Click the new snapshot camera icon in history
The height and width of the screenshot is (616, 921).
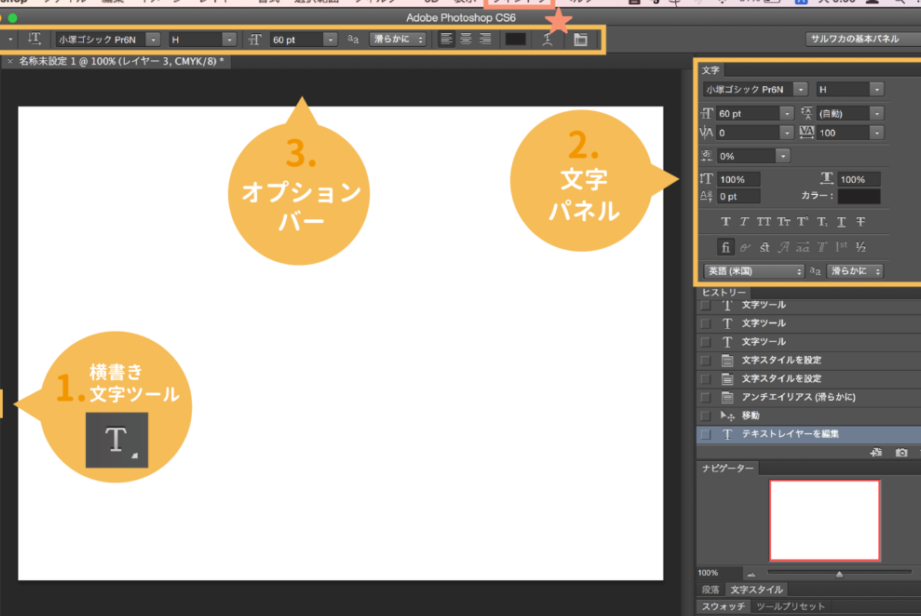(x=901, y=453)
